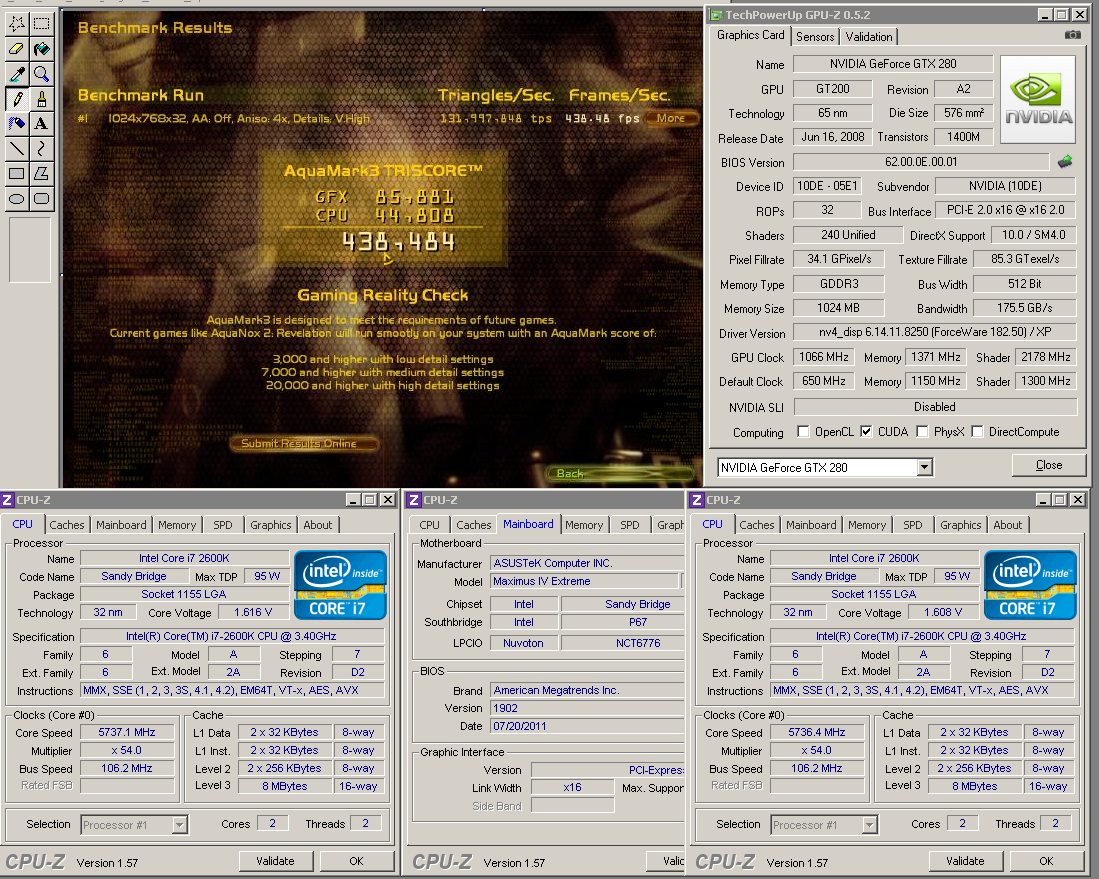Image resolution: width=1099 pixels, height=879 pixels.
Task: Click the BIOS save chip icon in GPU-Z
Action: 1065,162
